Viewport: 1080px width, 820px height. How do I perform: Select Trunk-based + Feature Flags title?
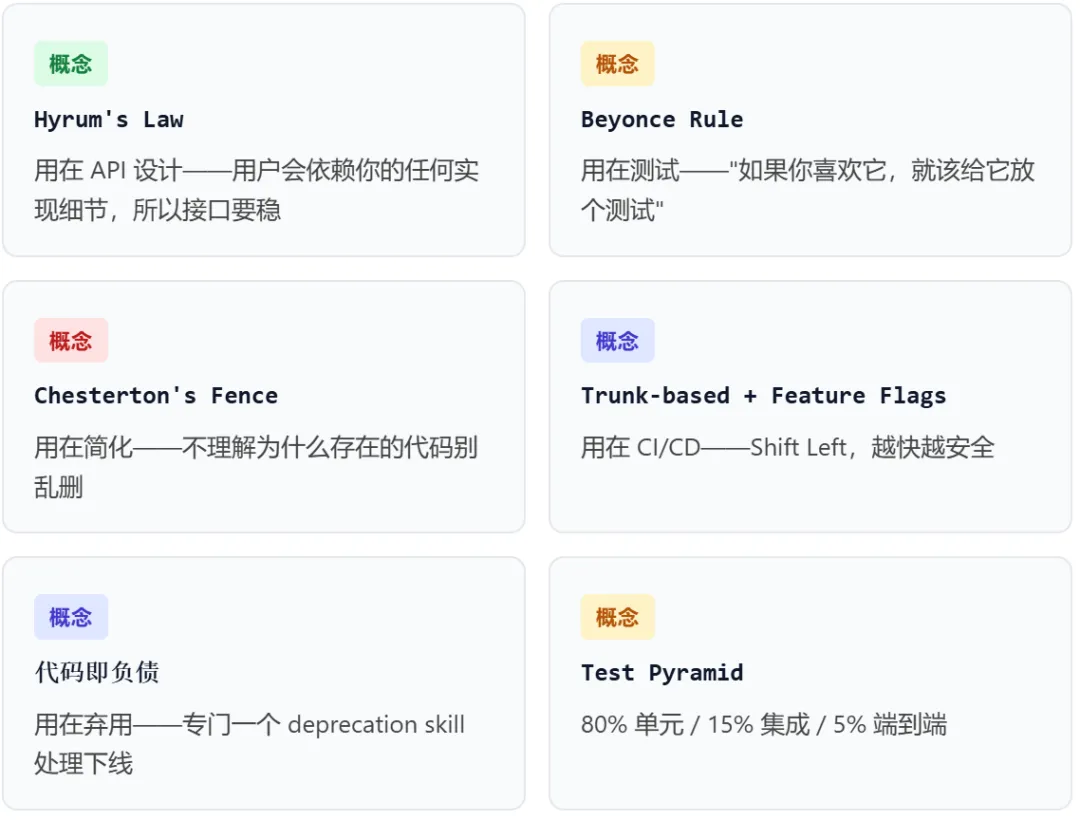pos(763,396)
